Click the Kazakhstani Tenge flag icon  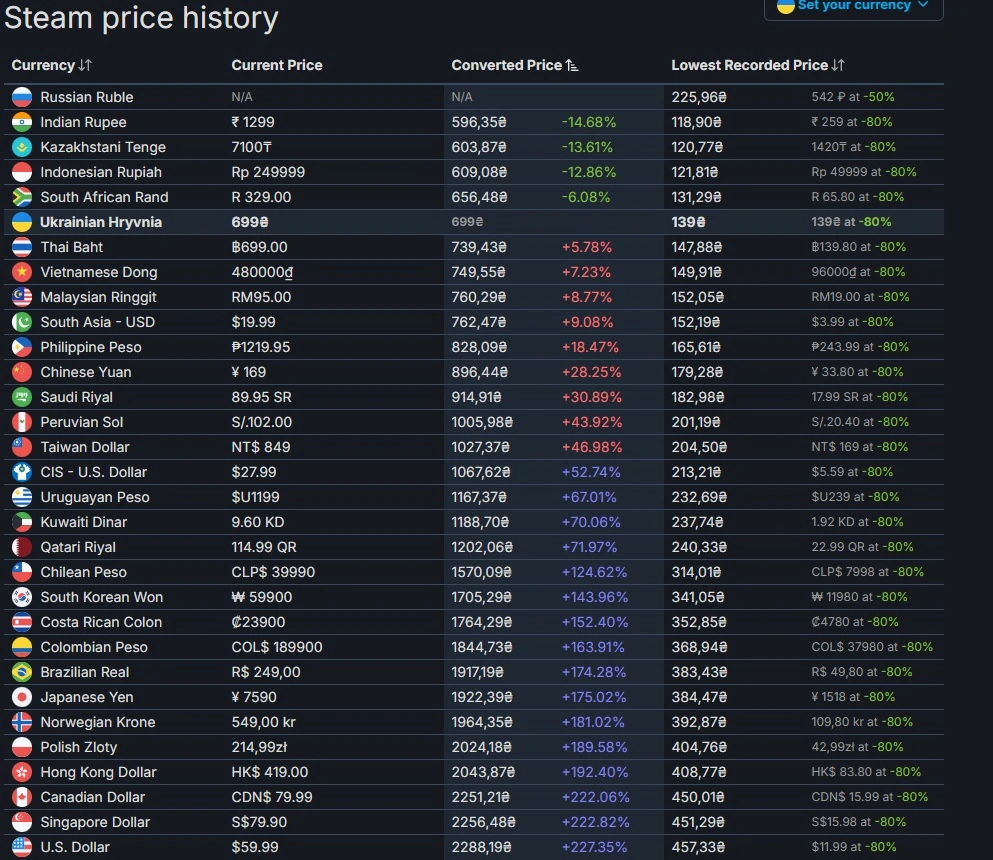(22, 147)
